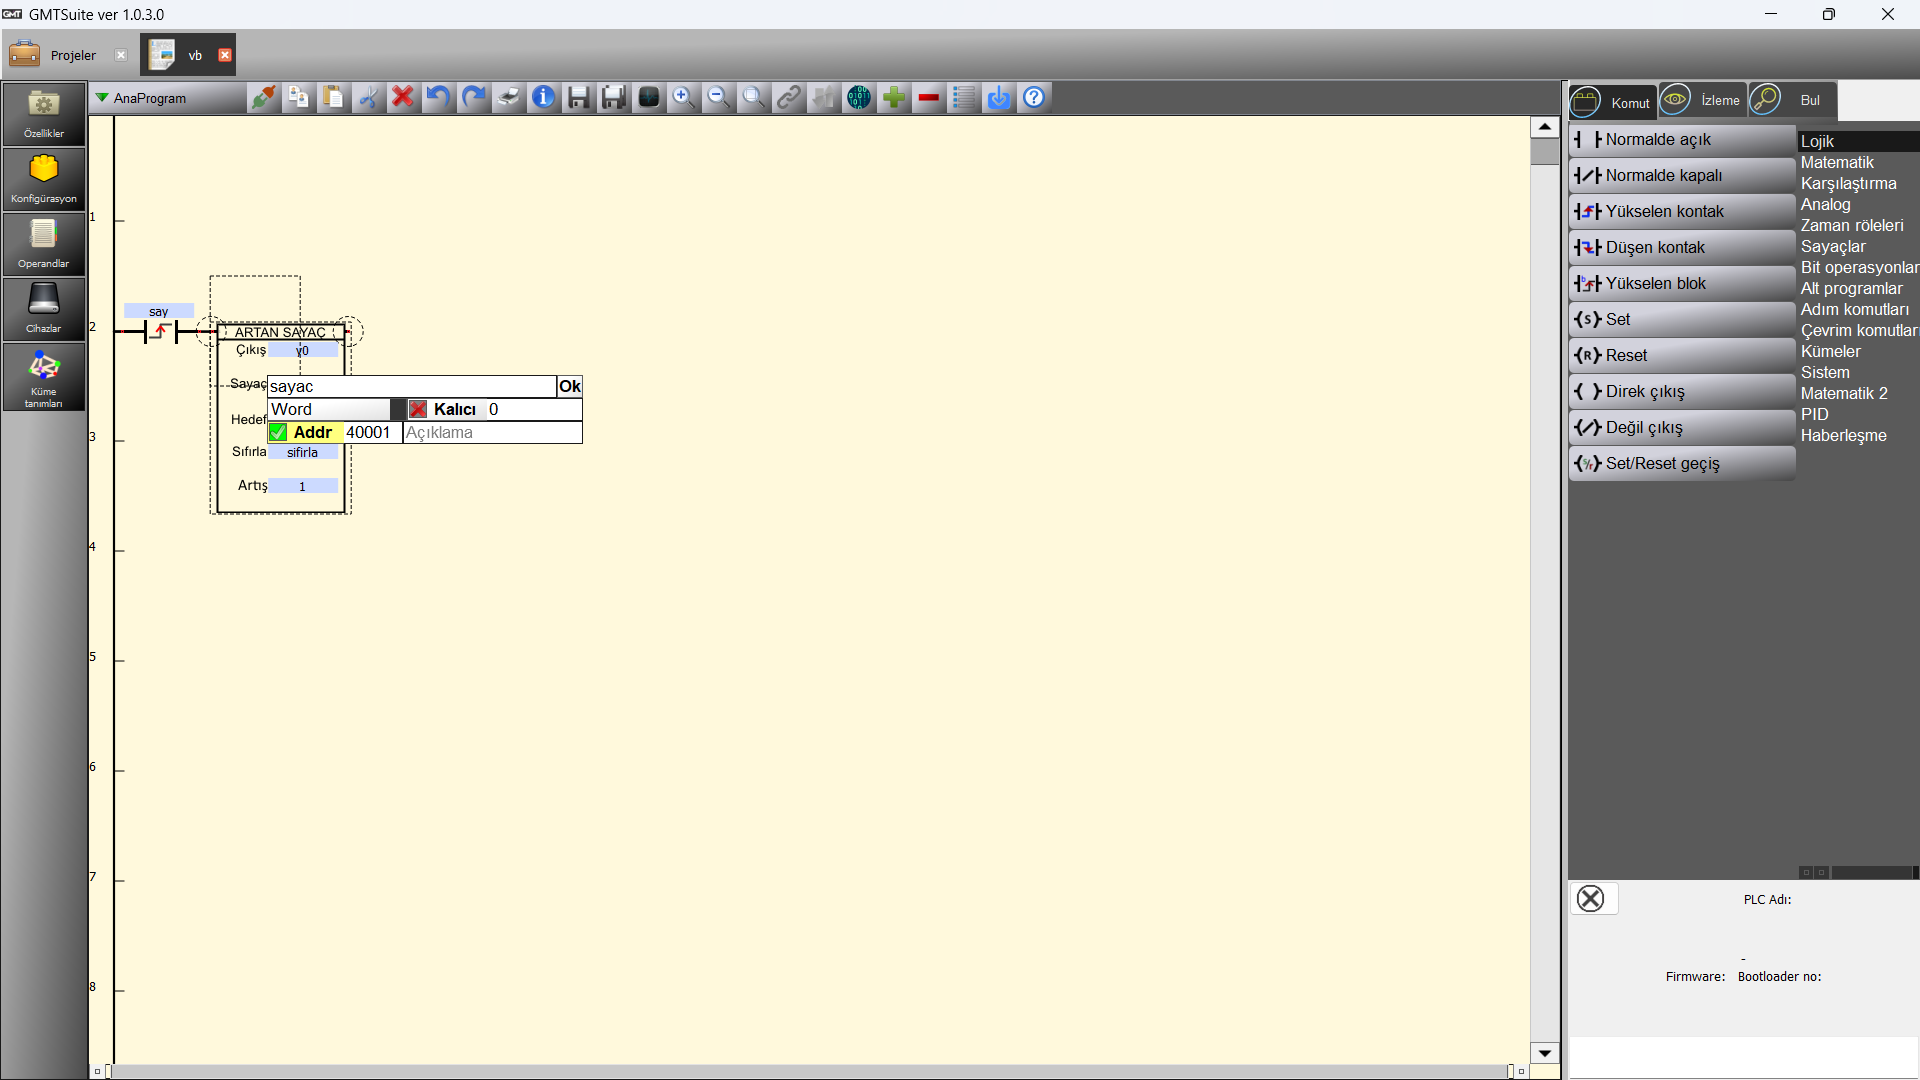Click the green plus icon
This screenshot has height=1080, width=1920.
click(x=894, y=97)
